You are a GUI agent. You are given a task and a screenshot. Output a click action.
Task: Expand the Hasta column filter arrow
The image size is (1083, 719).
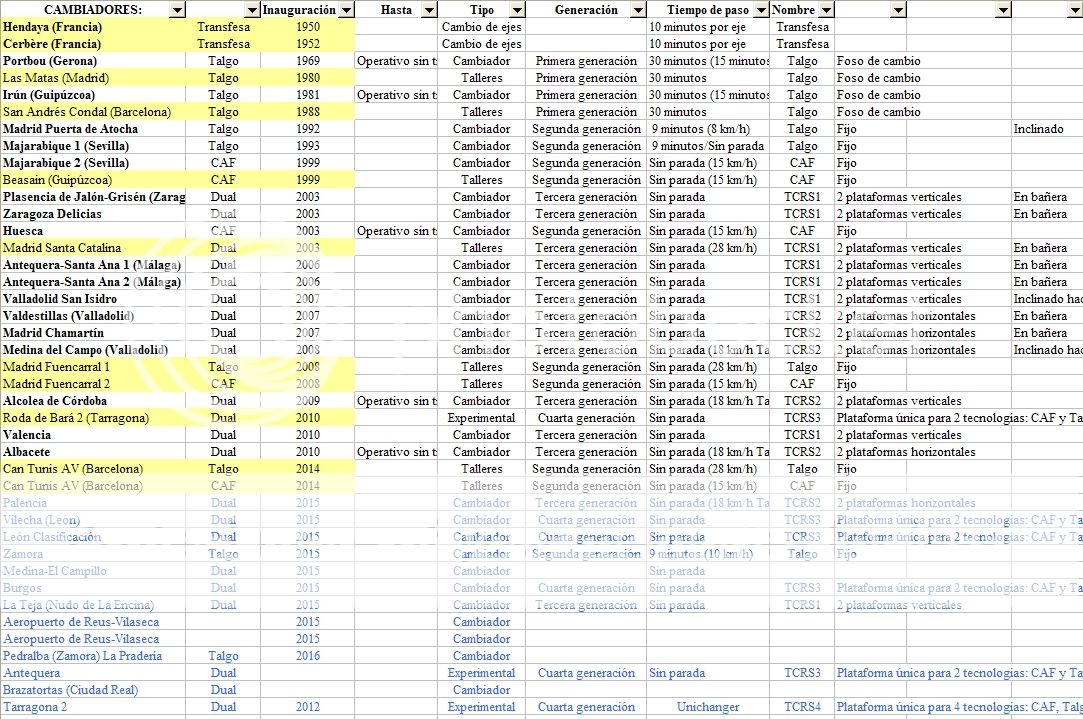(x=428, y=10)
